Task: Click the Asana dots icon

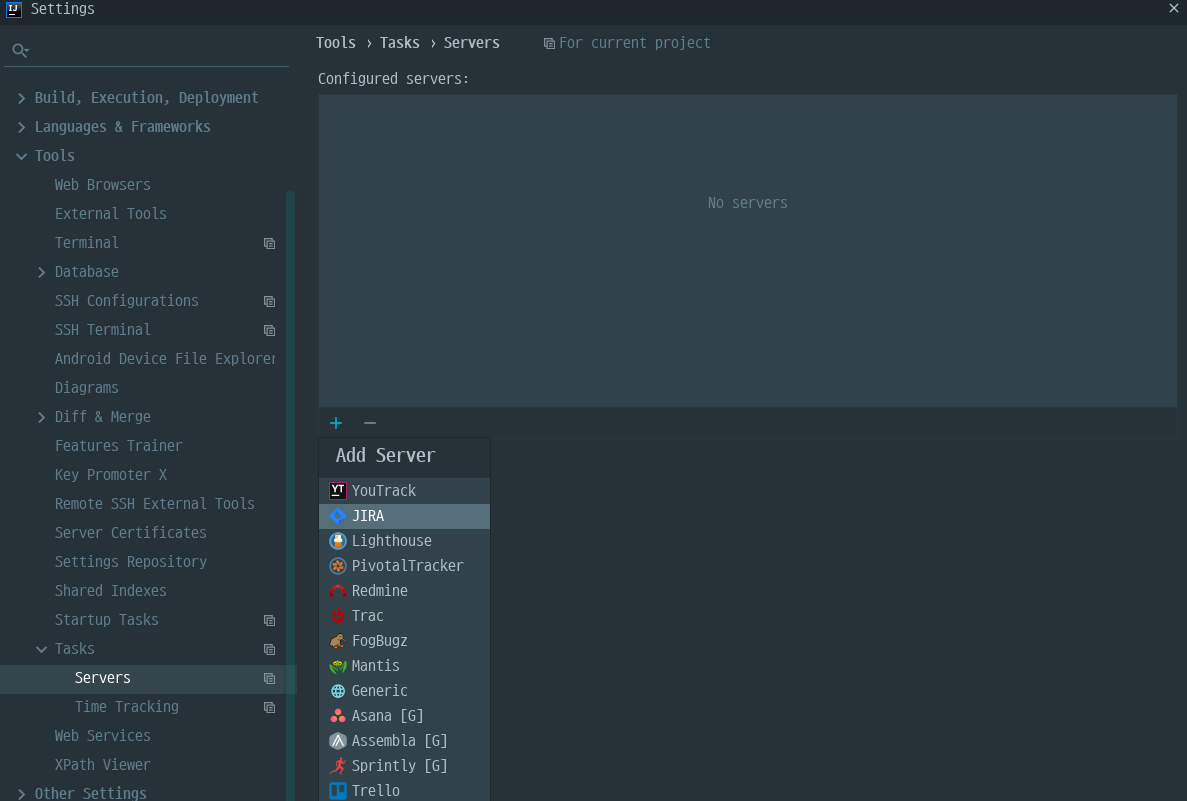Action: (x=338, y=715)
